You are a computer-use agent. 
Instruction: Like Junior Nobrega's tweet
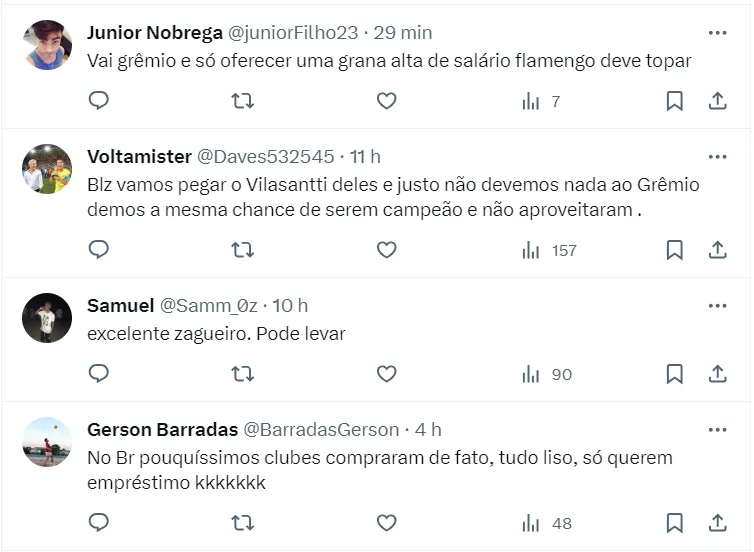point(386,101)
